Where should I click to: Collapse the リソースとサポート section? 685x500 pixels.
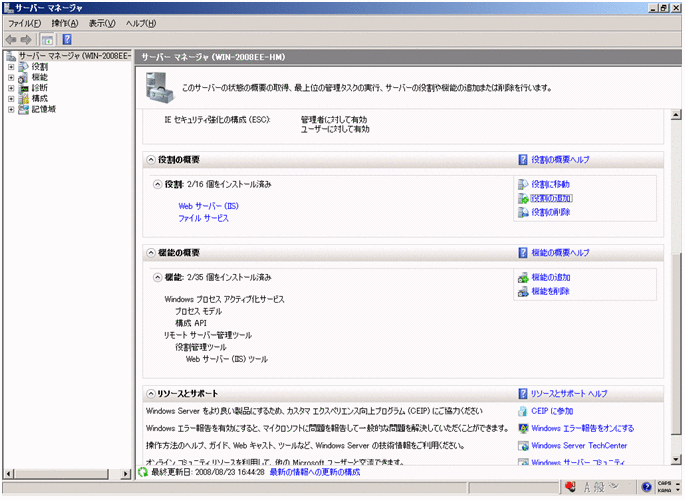point(151,394)
